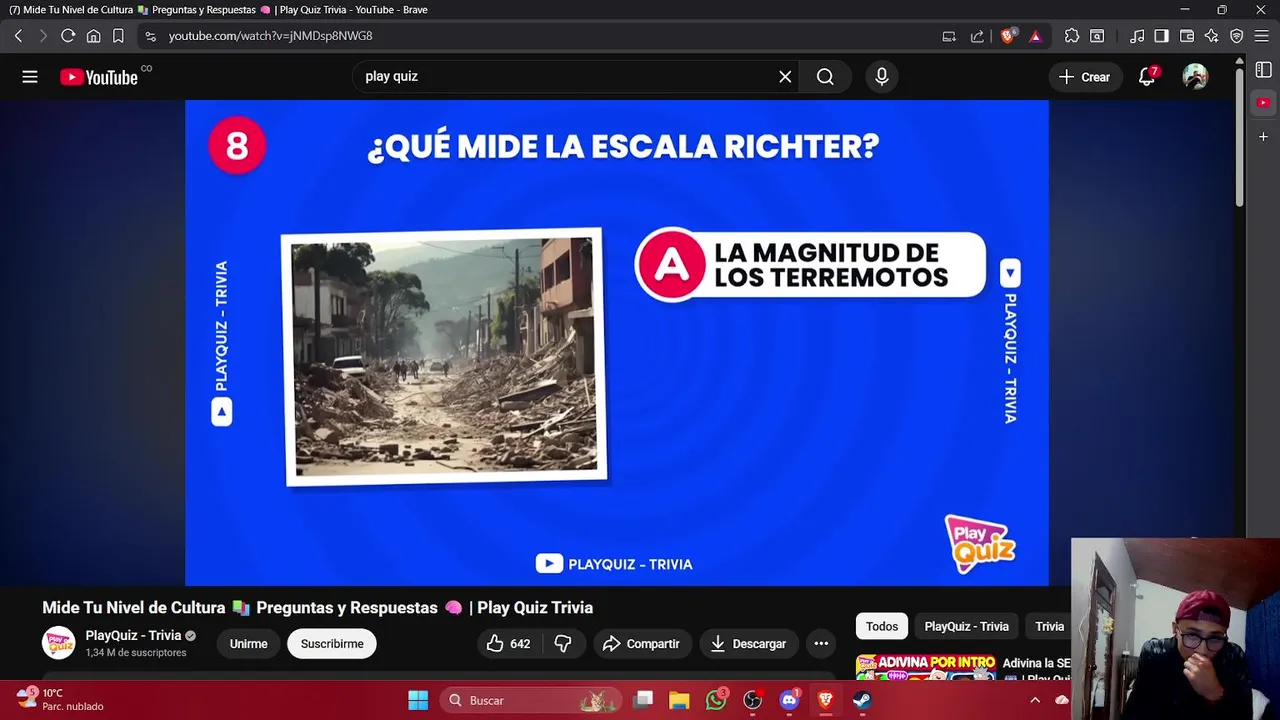Add a new item to the sidebar

1264,136
